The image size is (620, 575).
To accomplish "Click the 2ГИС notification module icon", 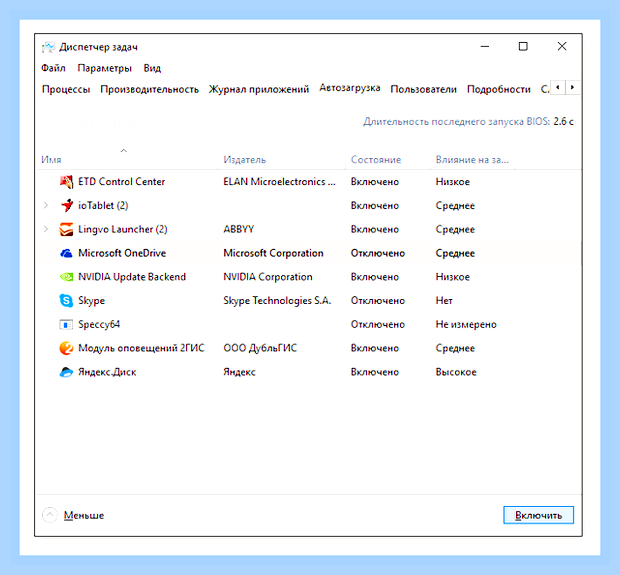I will (x=66, y=348).
